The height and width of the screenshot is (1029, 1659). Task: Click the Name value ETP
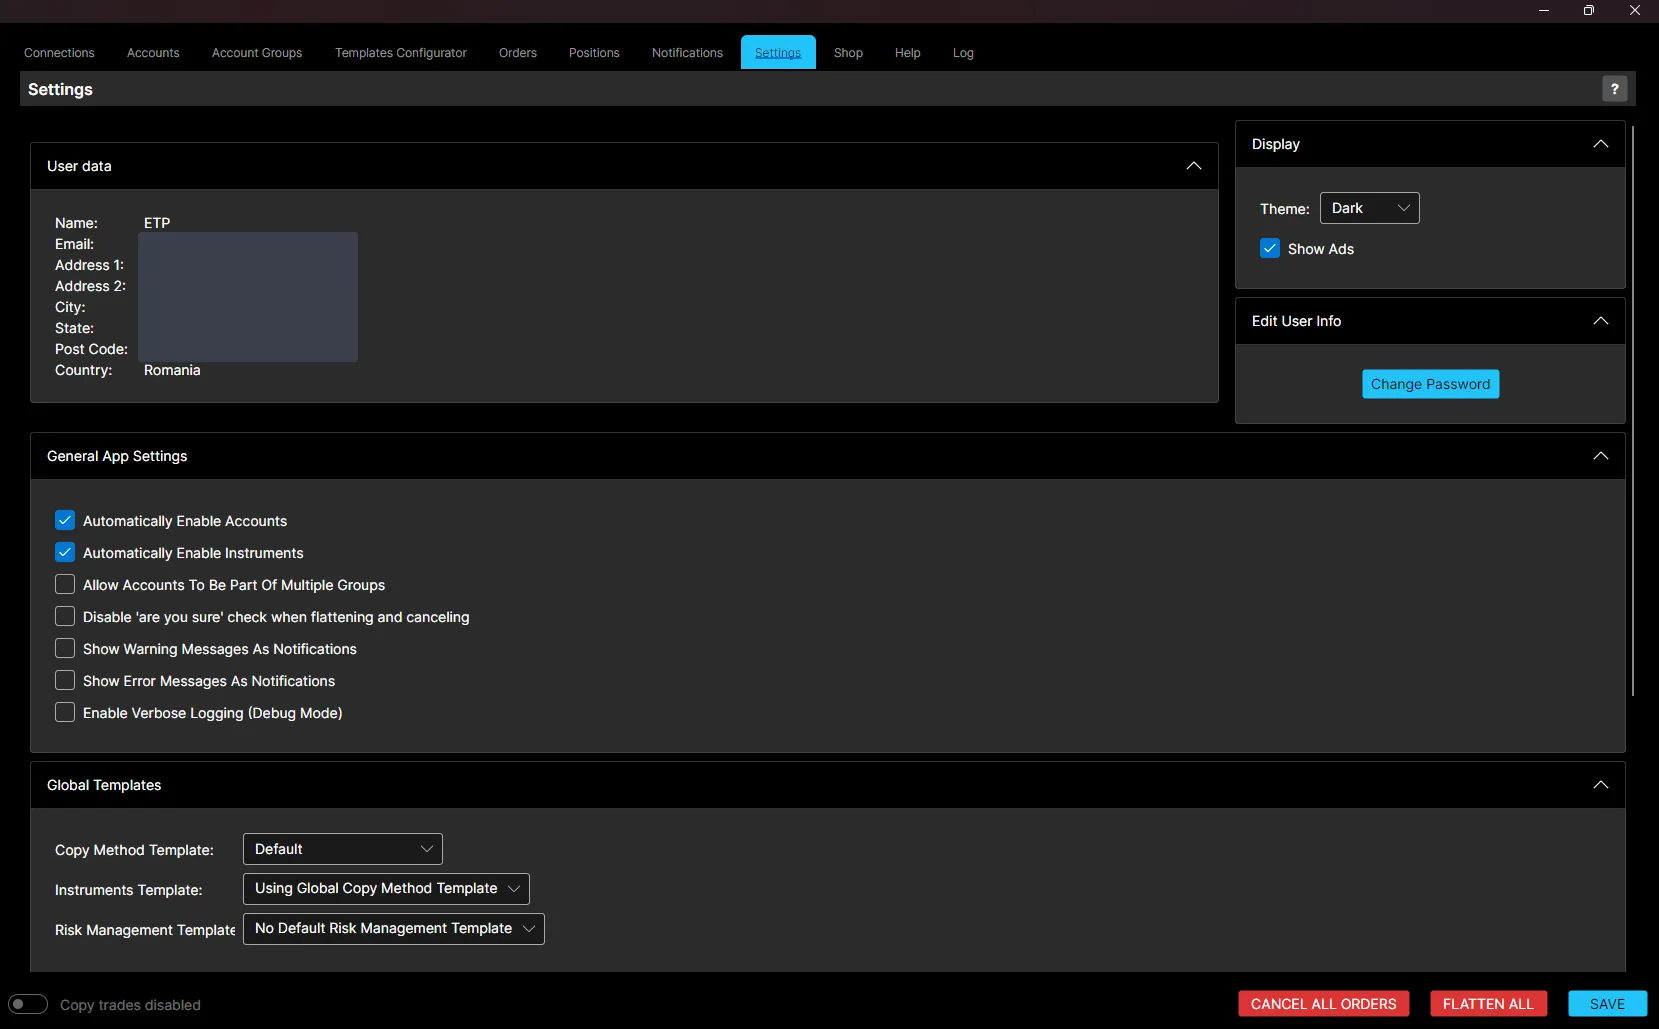[x=157, y=223]
